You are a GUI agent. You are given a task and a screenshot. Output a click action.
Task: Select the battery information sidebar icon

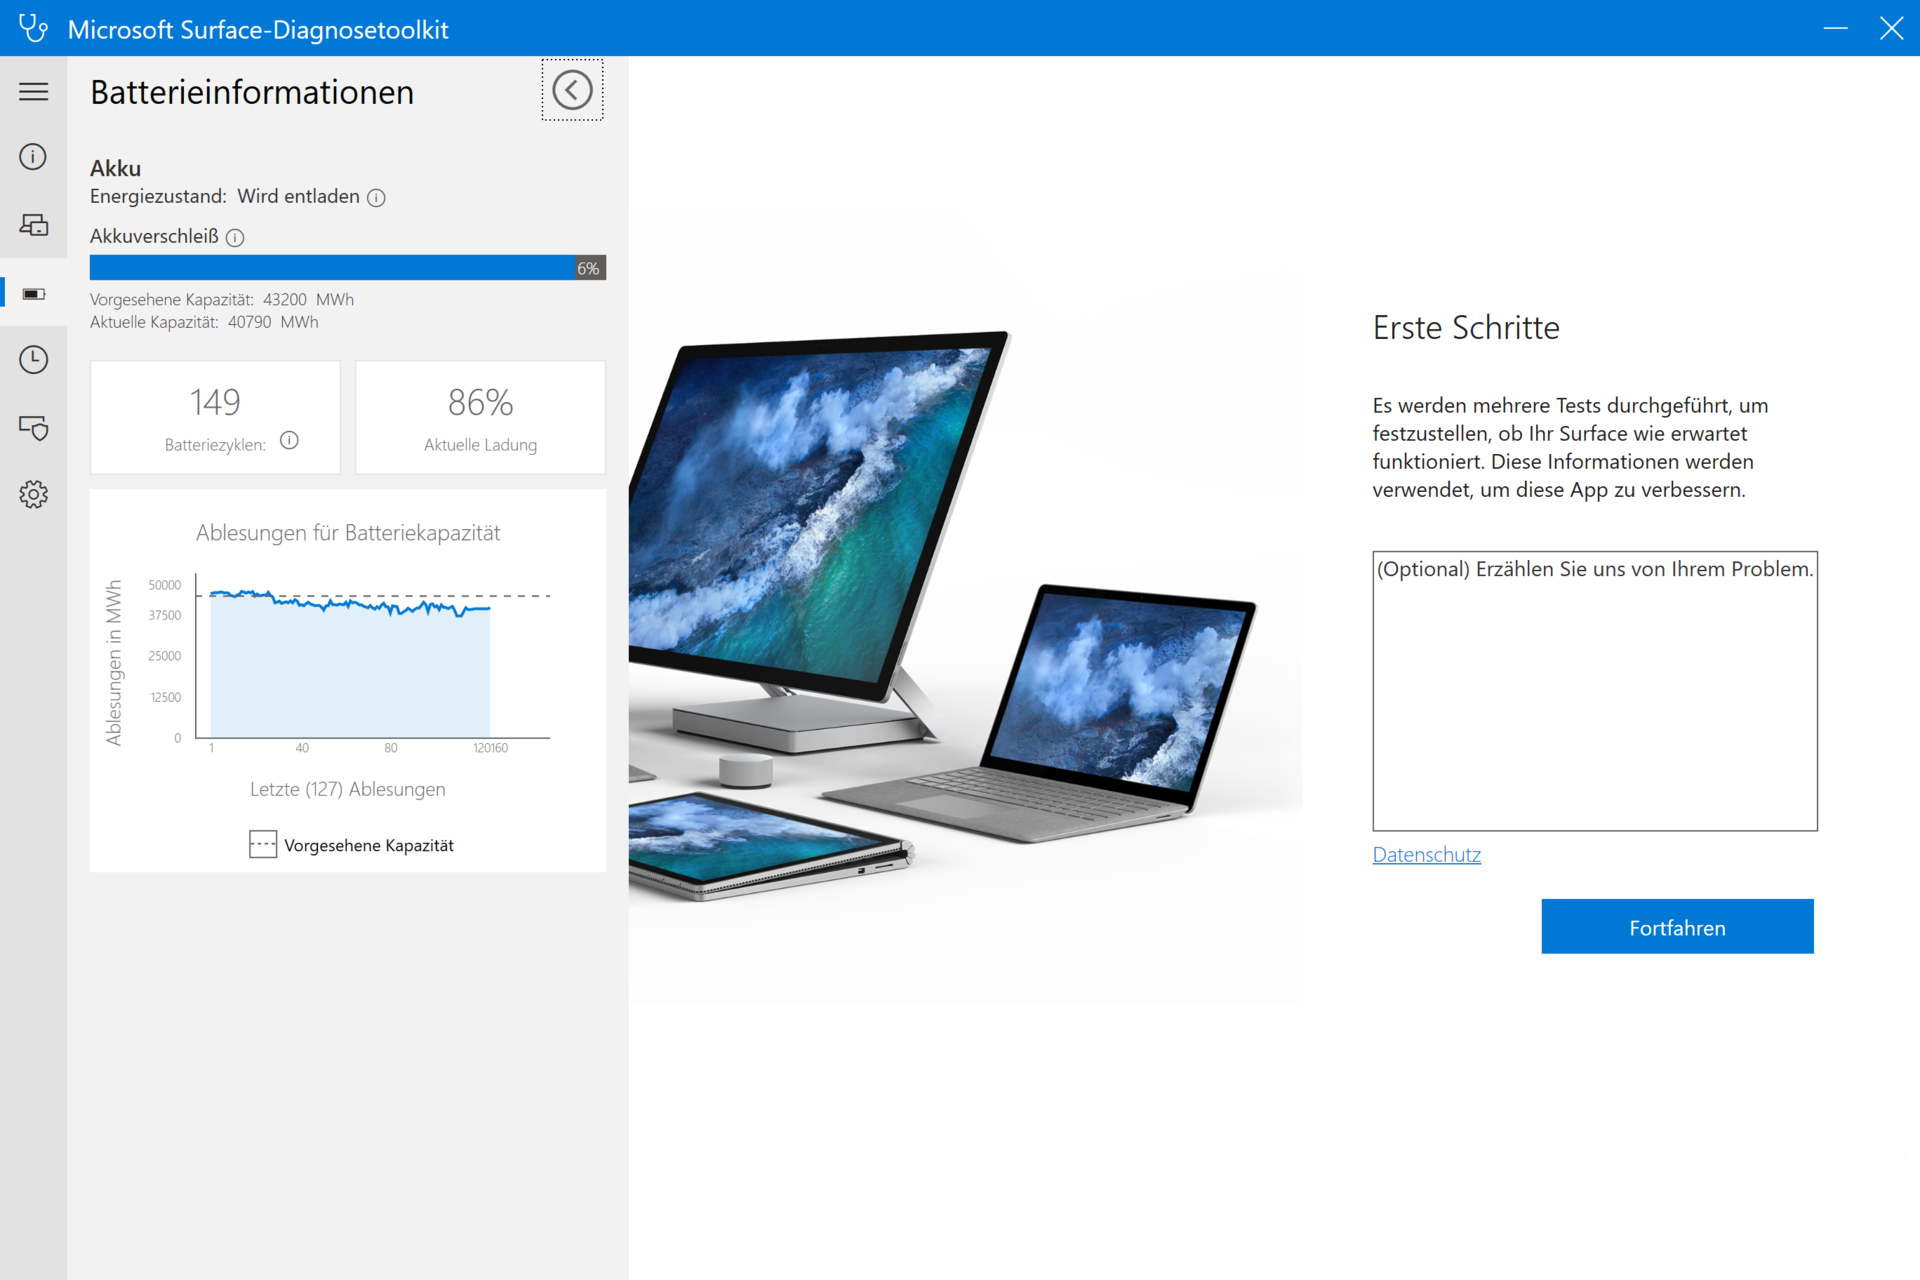click(x=33, y=294)
